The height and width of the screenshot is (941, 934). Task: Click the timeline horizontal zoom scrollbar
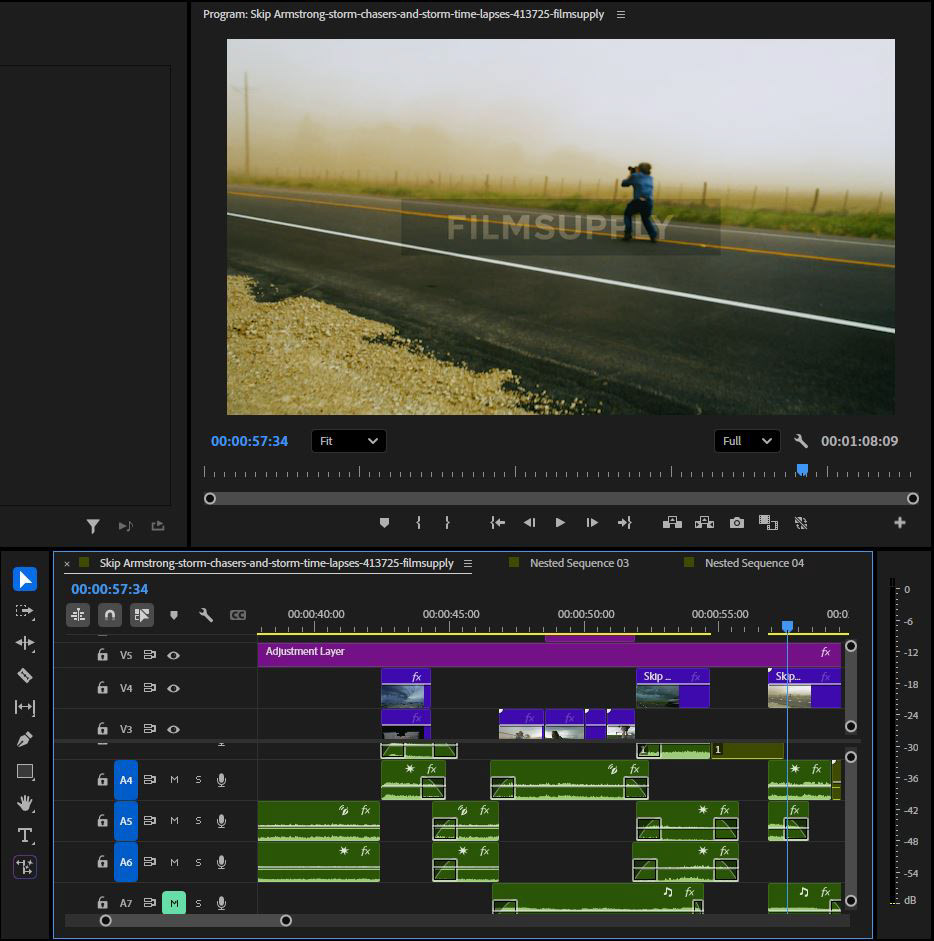[196, 920]
